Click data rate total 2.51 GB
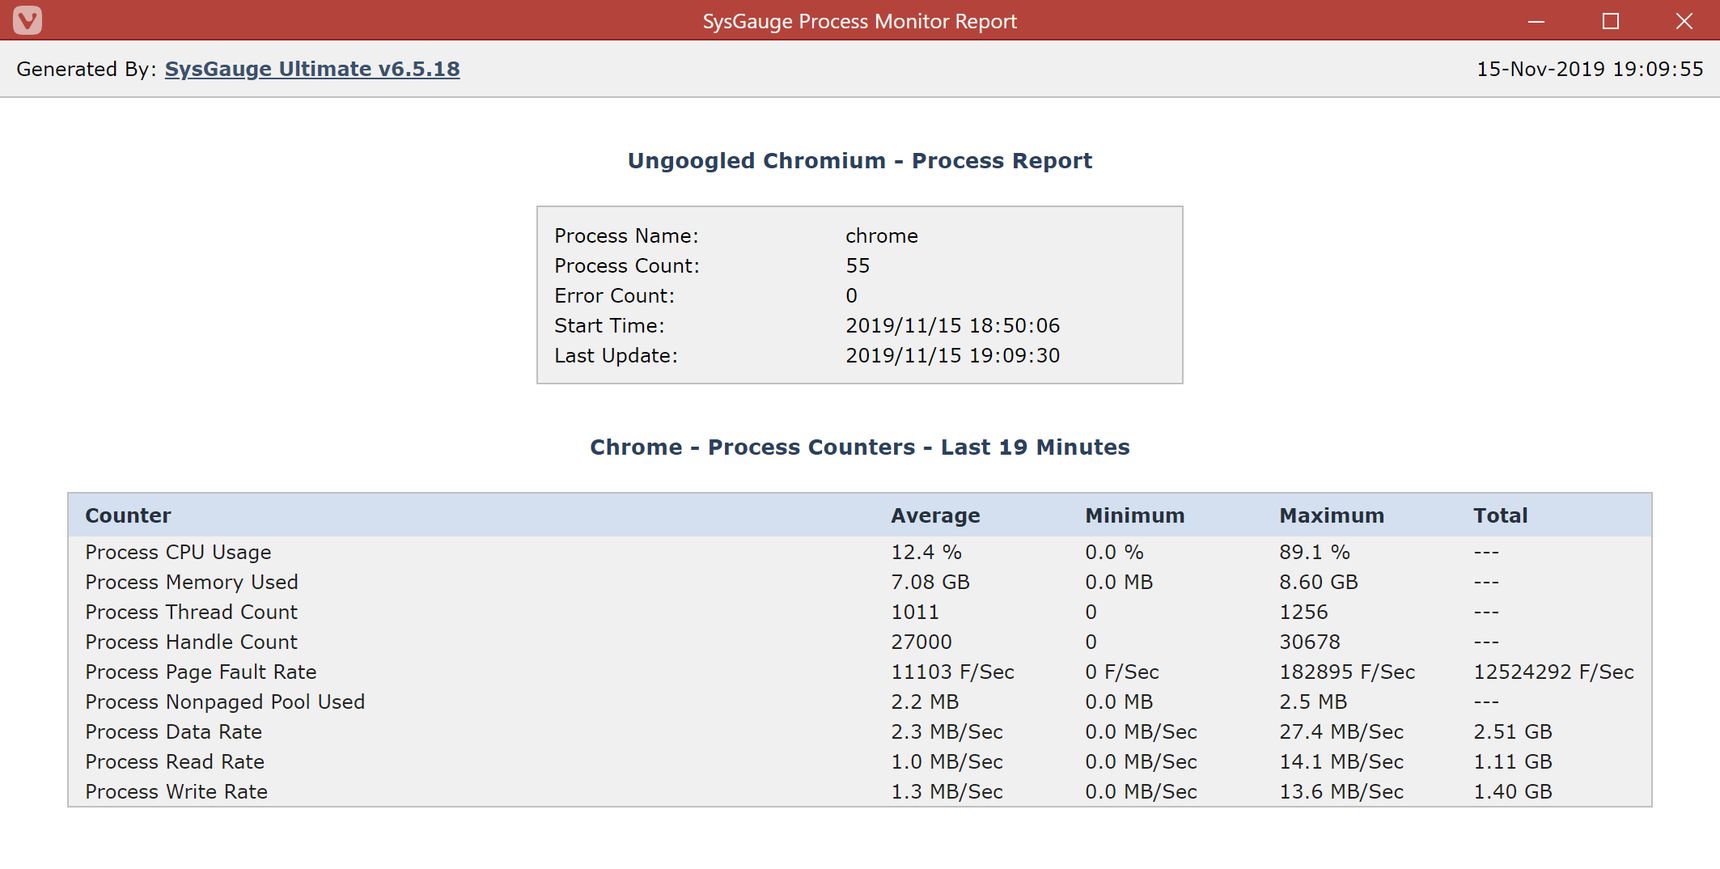Viewport: 1720px width, 869px height. tap(1512, 732)
